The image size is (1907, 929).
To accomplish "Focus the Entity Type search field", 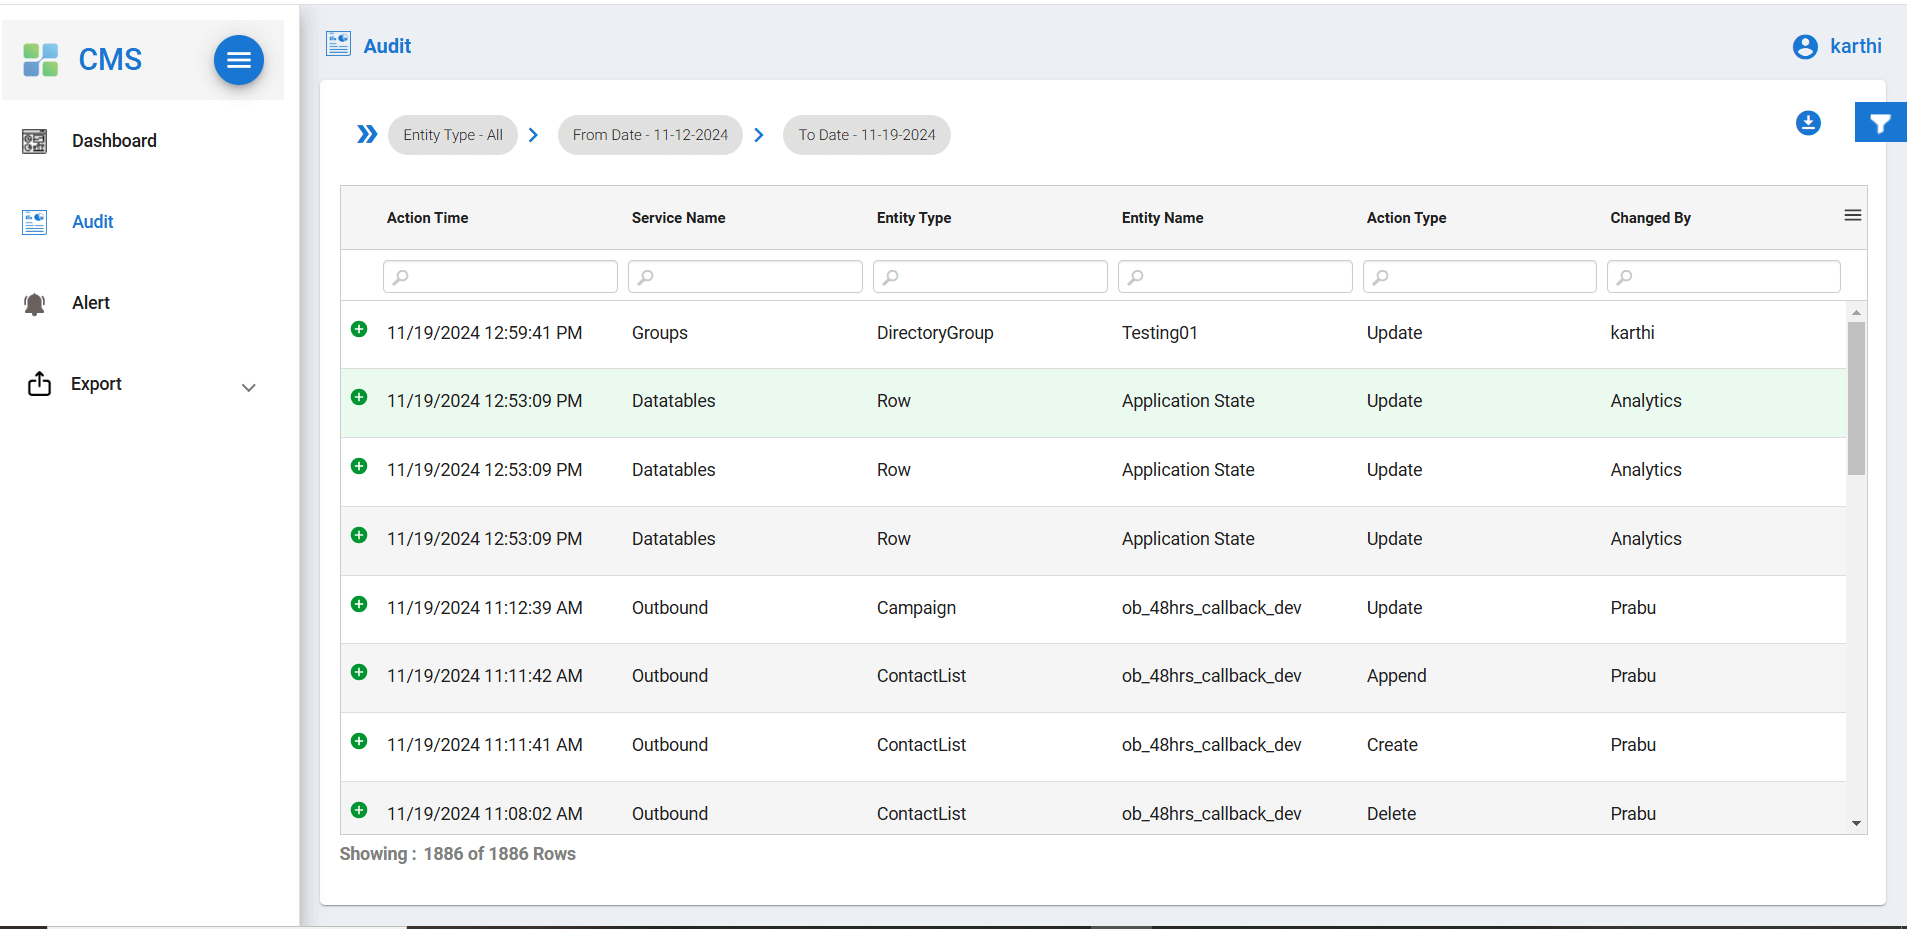I will (x=990, y=277).
